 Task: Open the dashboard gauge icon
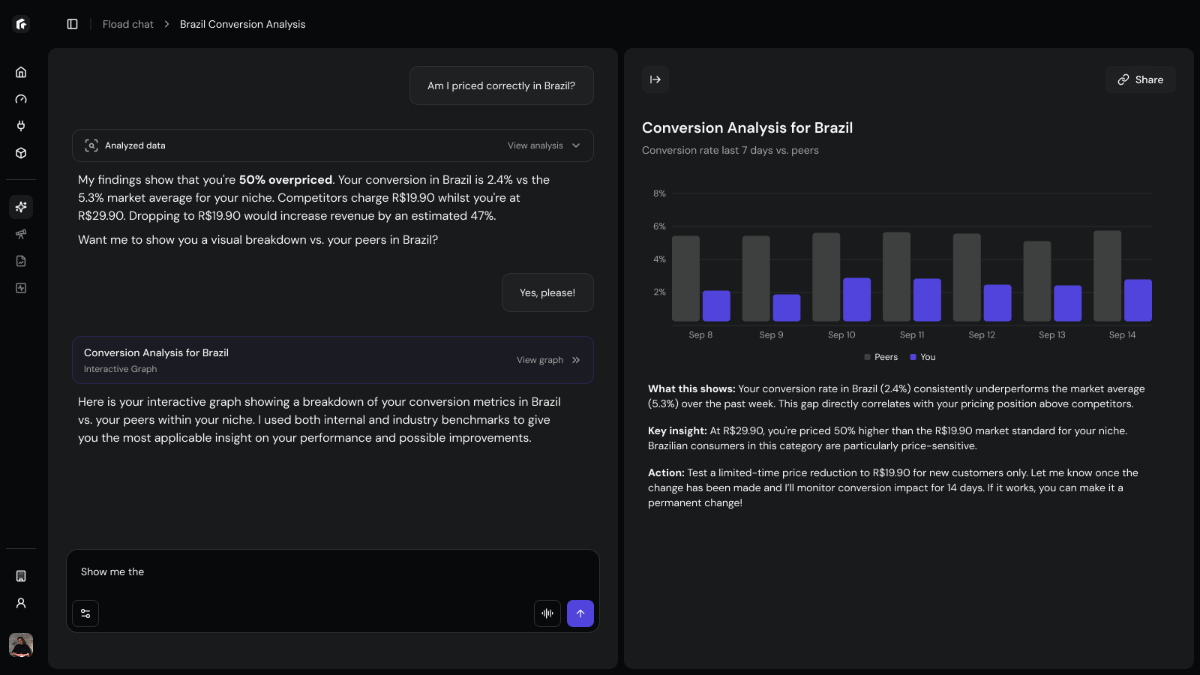21,99
